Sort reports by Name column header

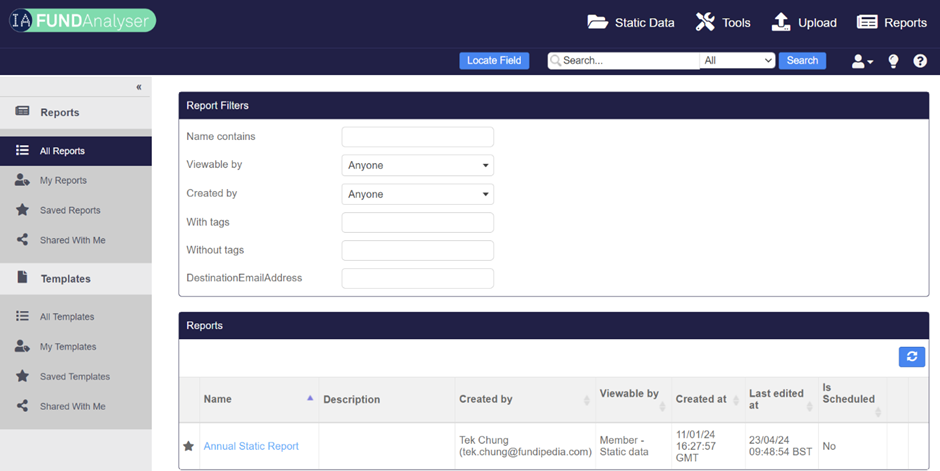(x=218, y=399)
